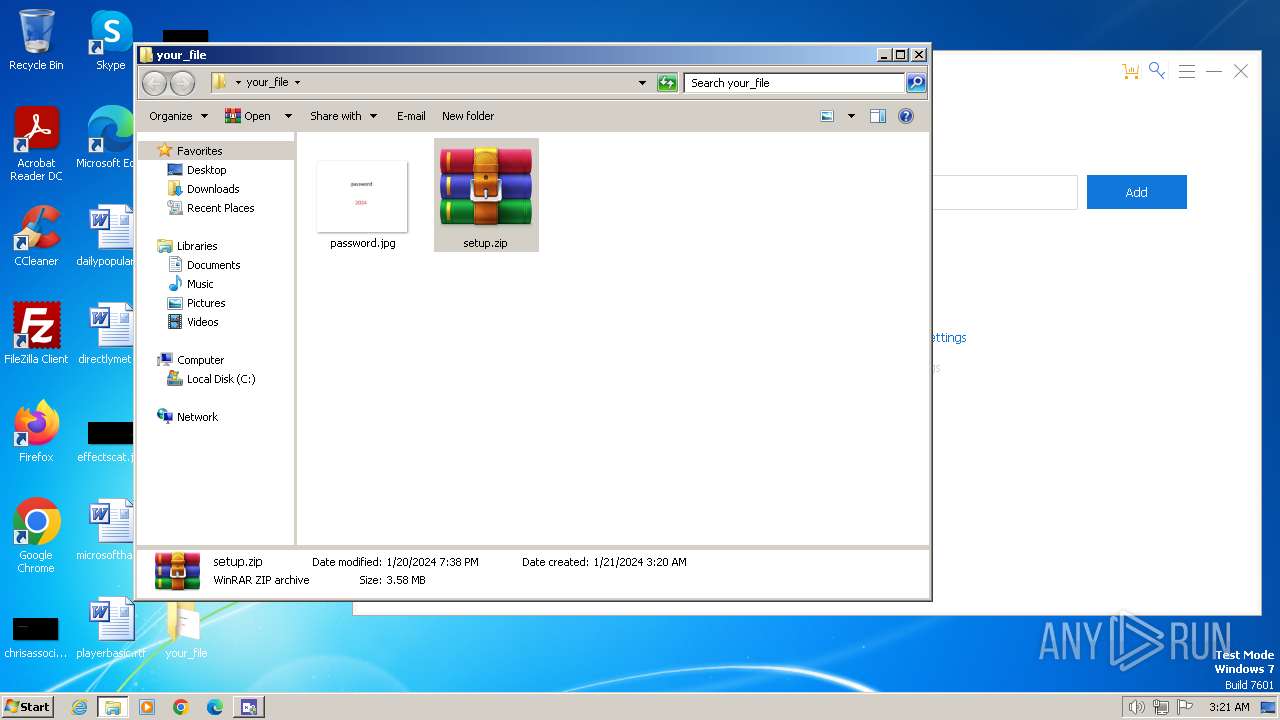Viewport: 1280px width, 720px height.
Task: Click the shopping cart icon in background window
Action: point(1130,71)
